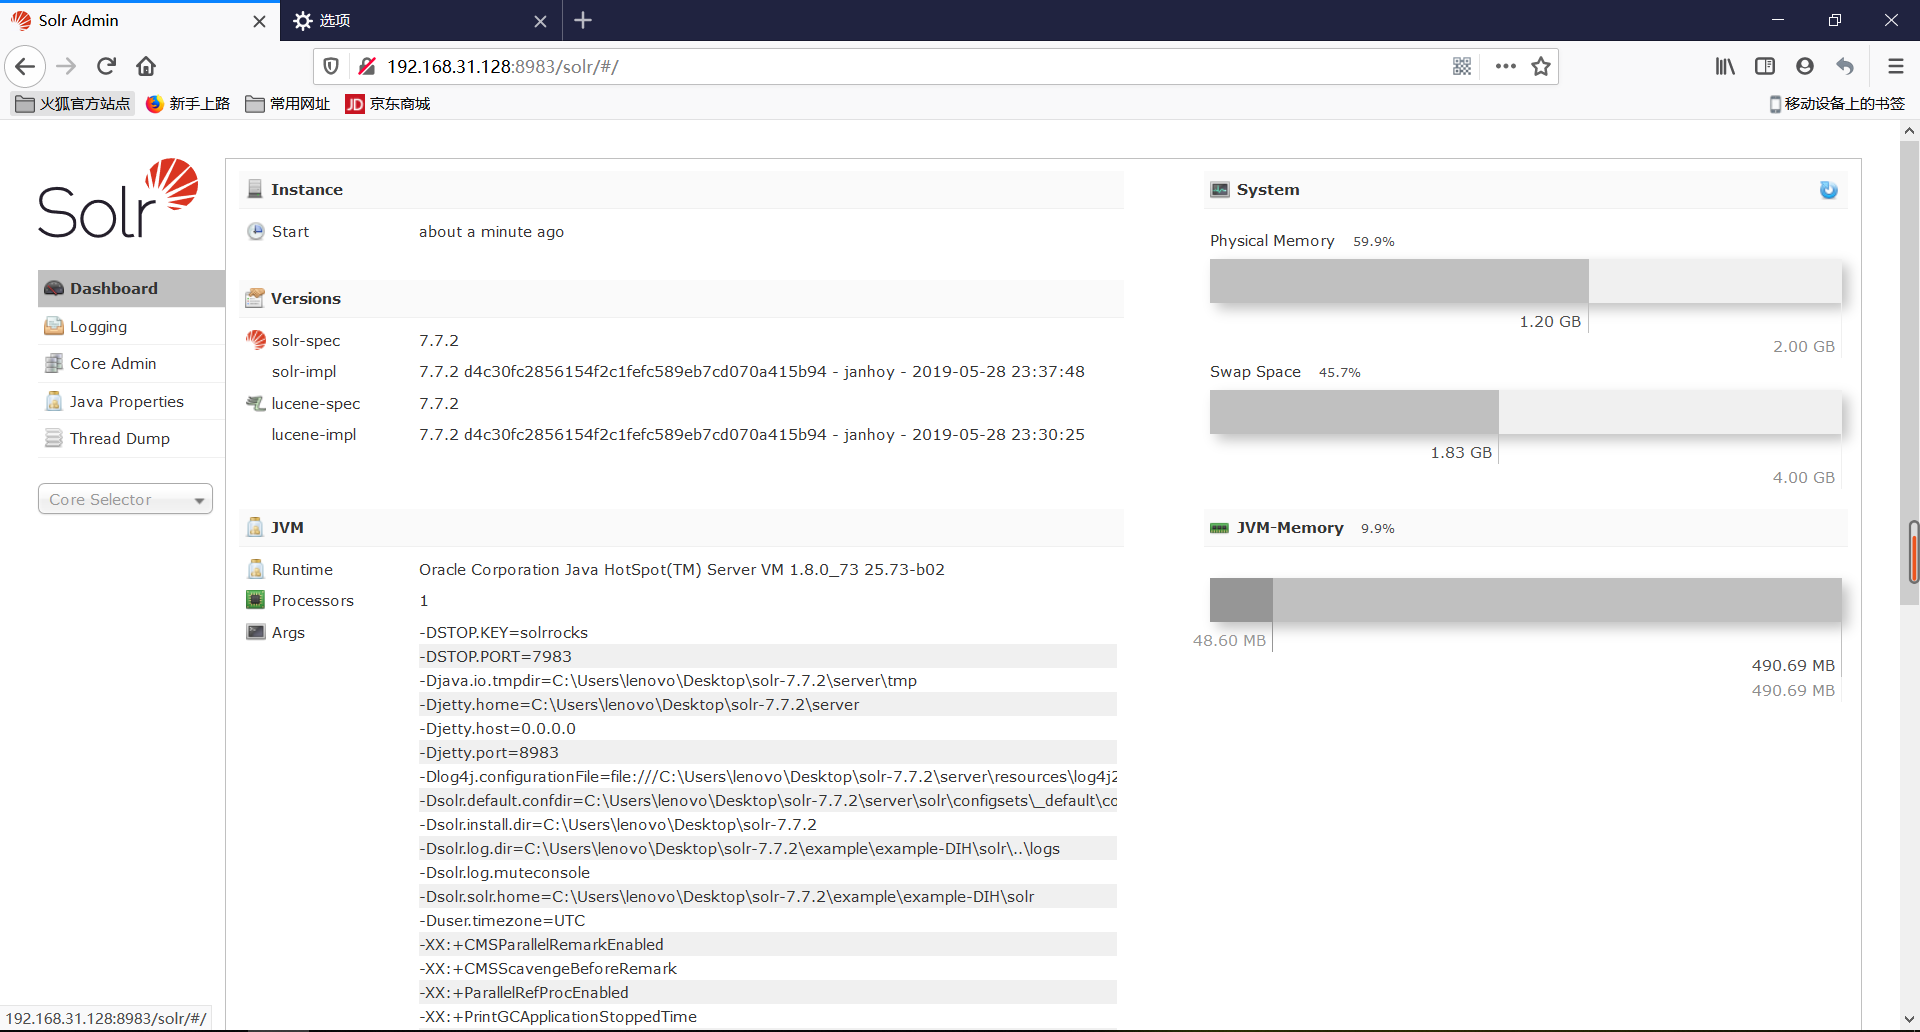Close the 选项 tab

click(540, 21)
